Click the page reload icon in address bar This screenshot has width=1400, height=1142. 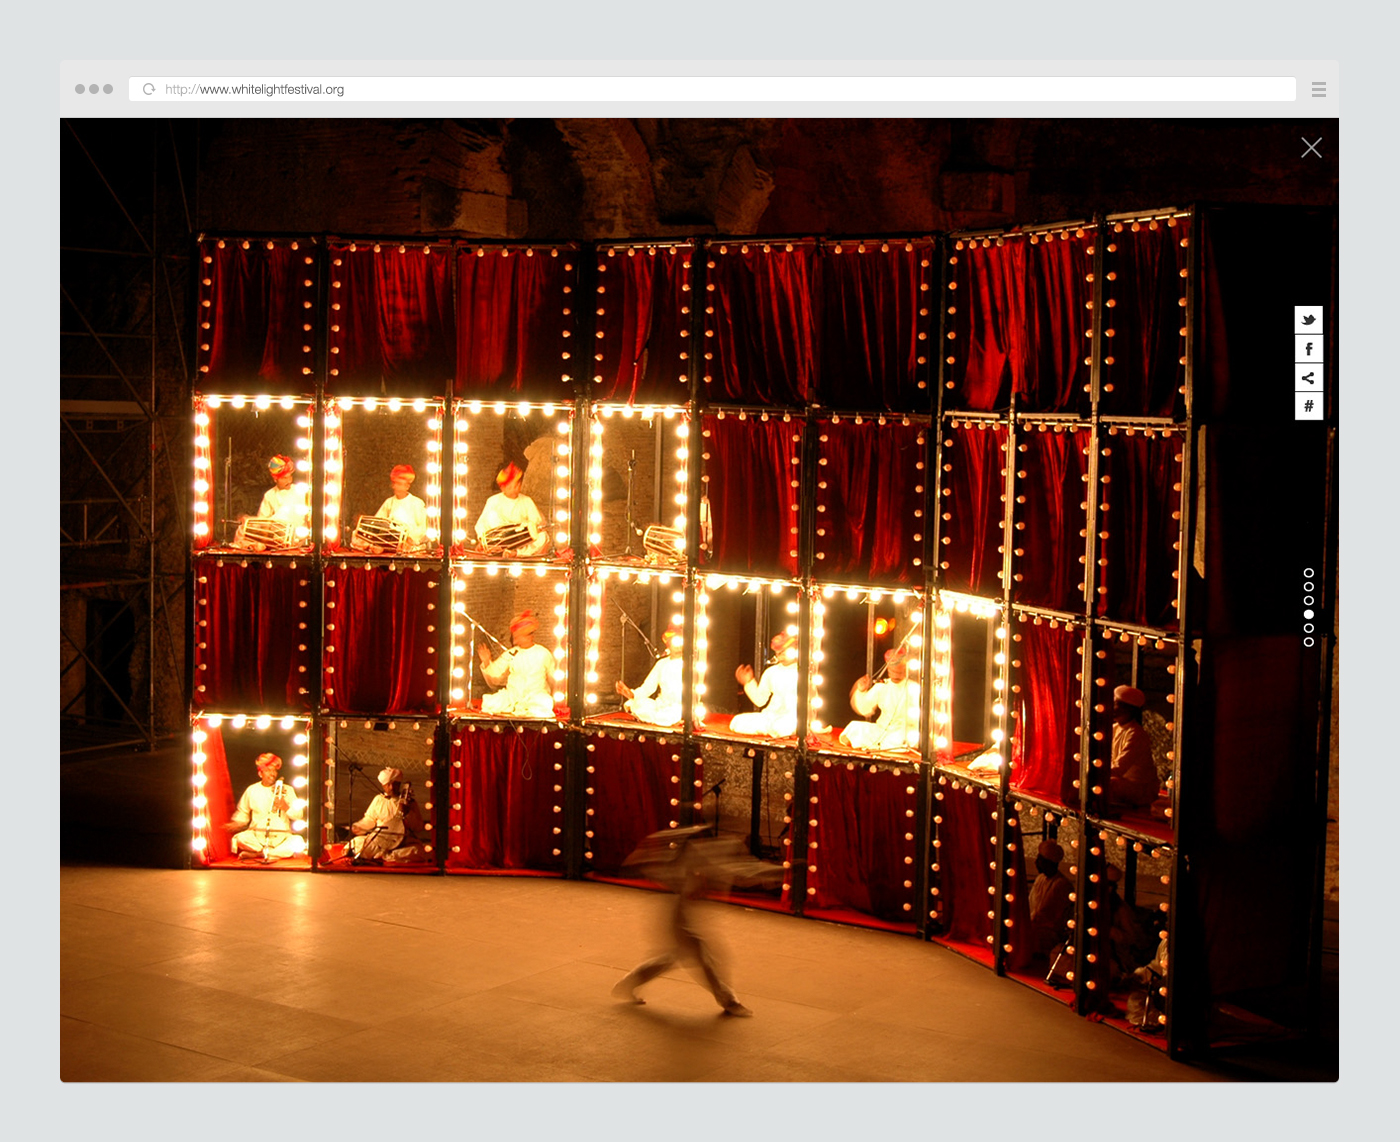(x=148, y=89)
